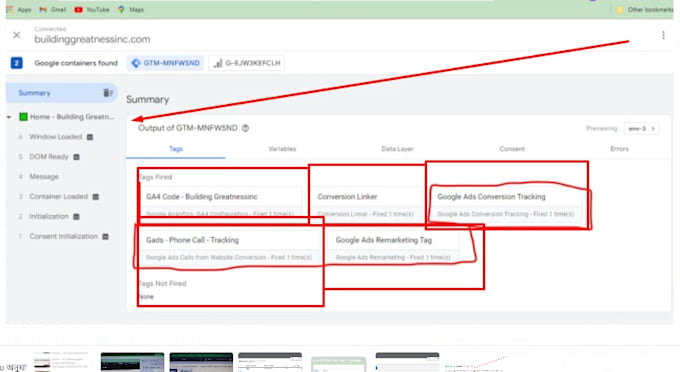Screen dimensions: 680x372
Task: Click the API icon next to Consent Initialization
Action: coord(105,236)
